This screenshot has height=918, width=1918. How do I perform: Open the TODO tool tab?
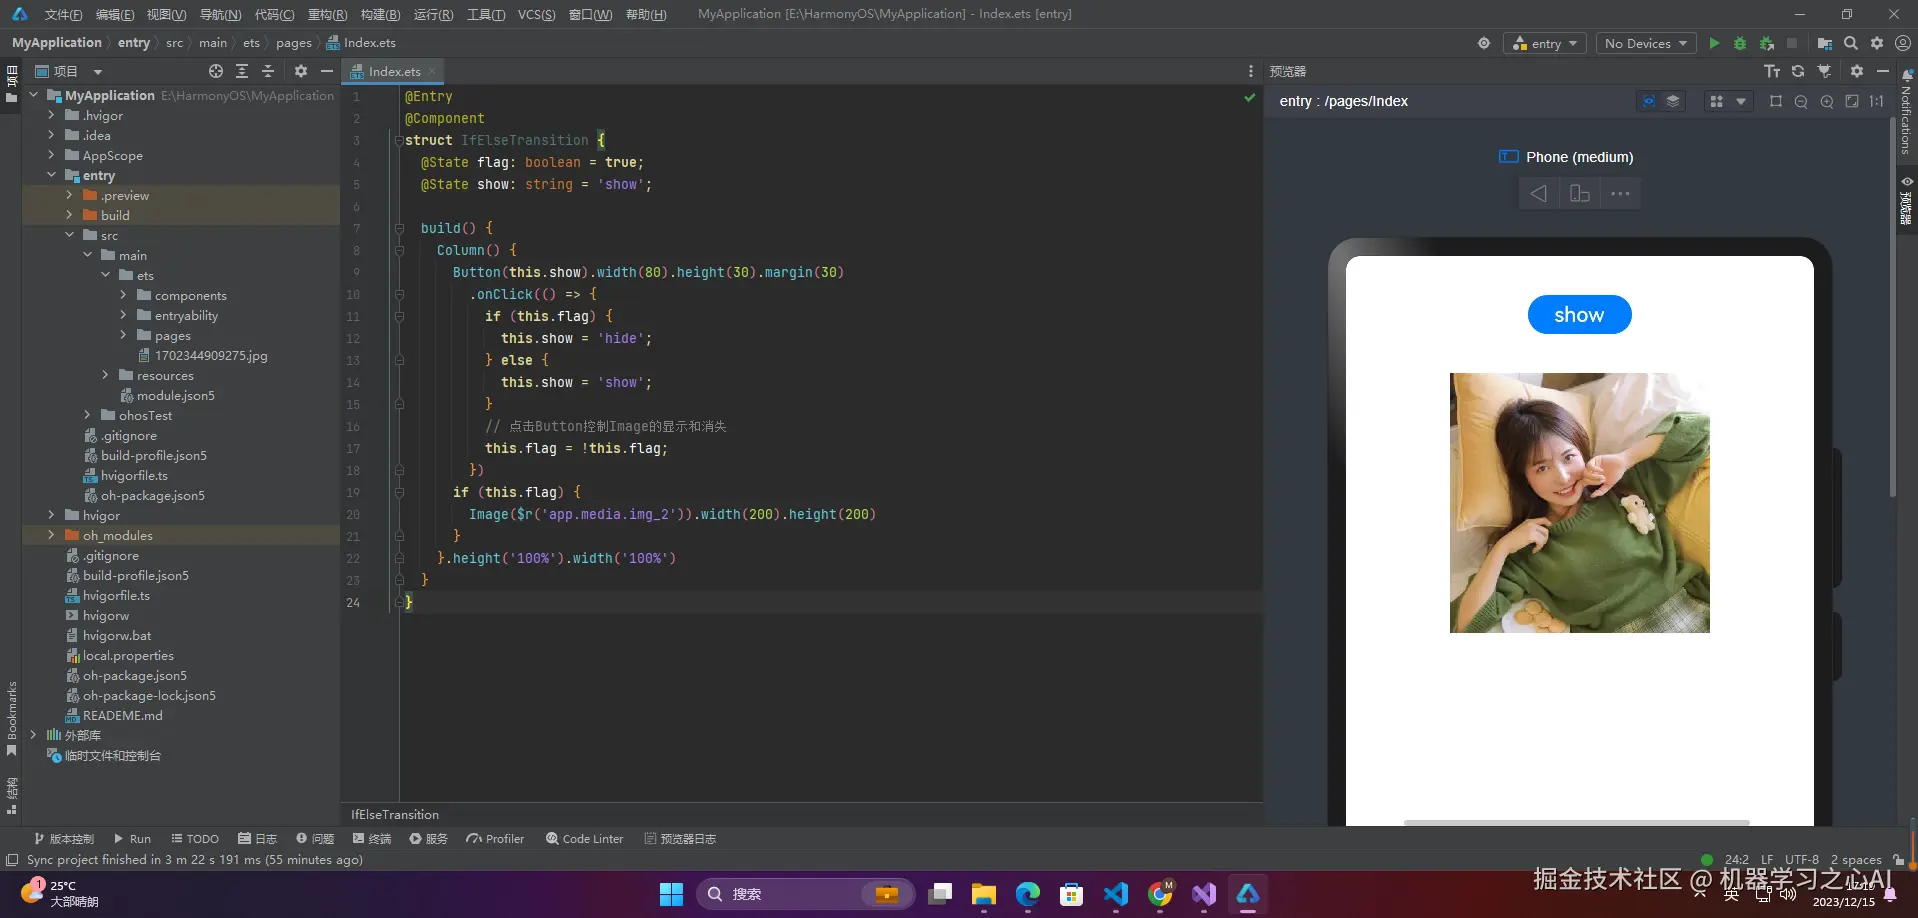(x=194, y=839)
